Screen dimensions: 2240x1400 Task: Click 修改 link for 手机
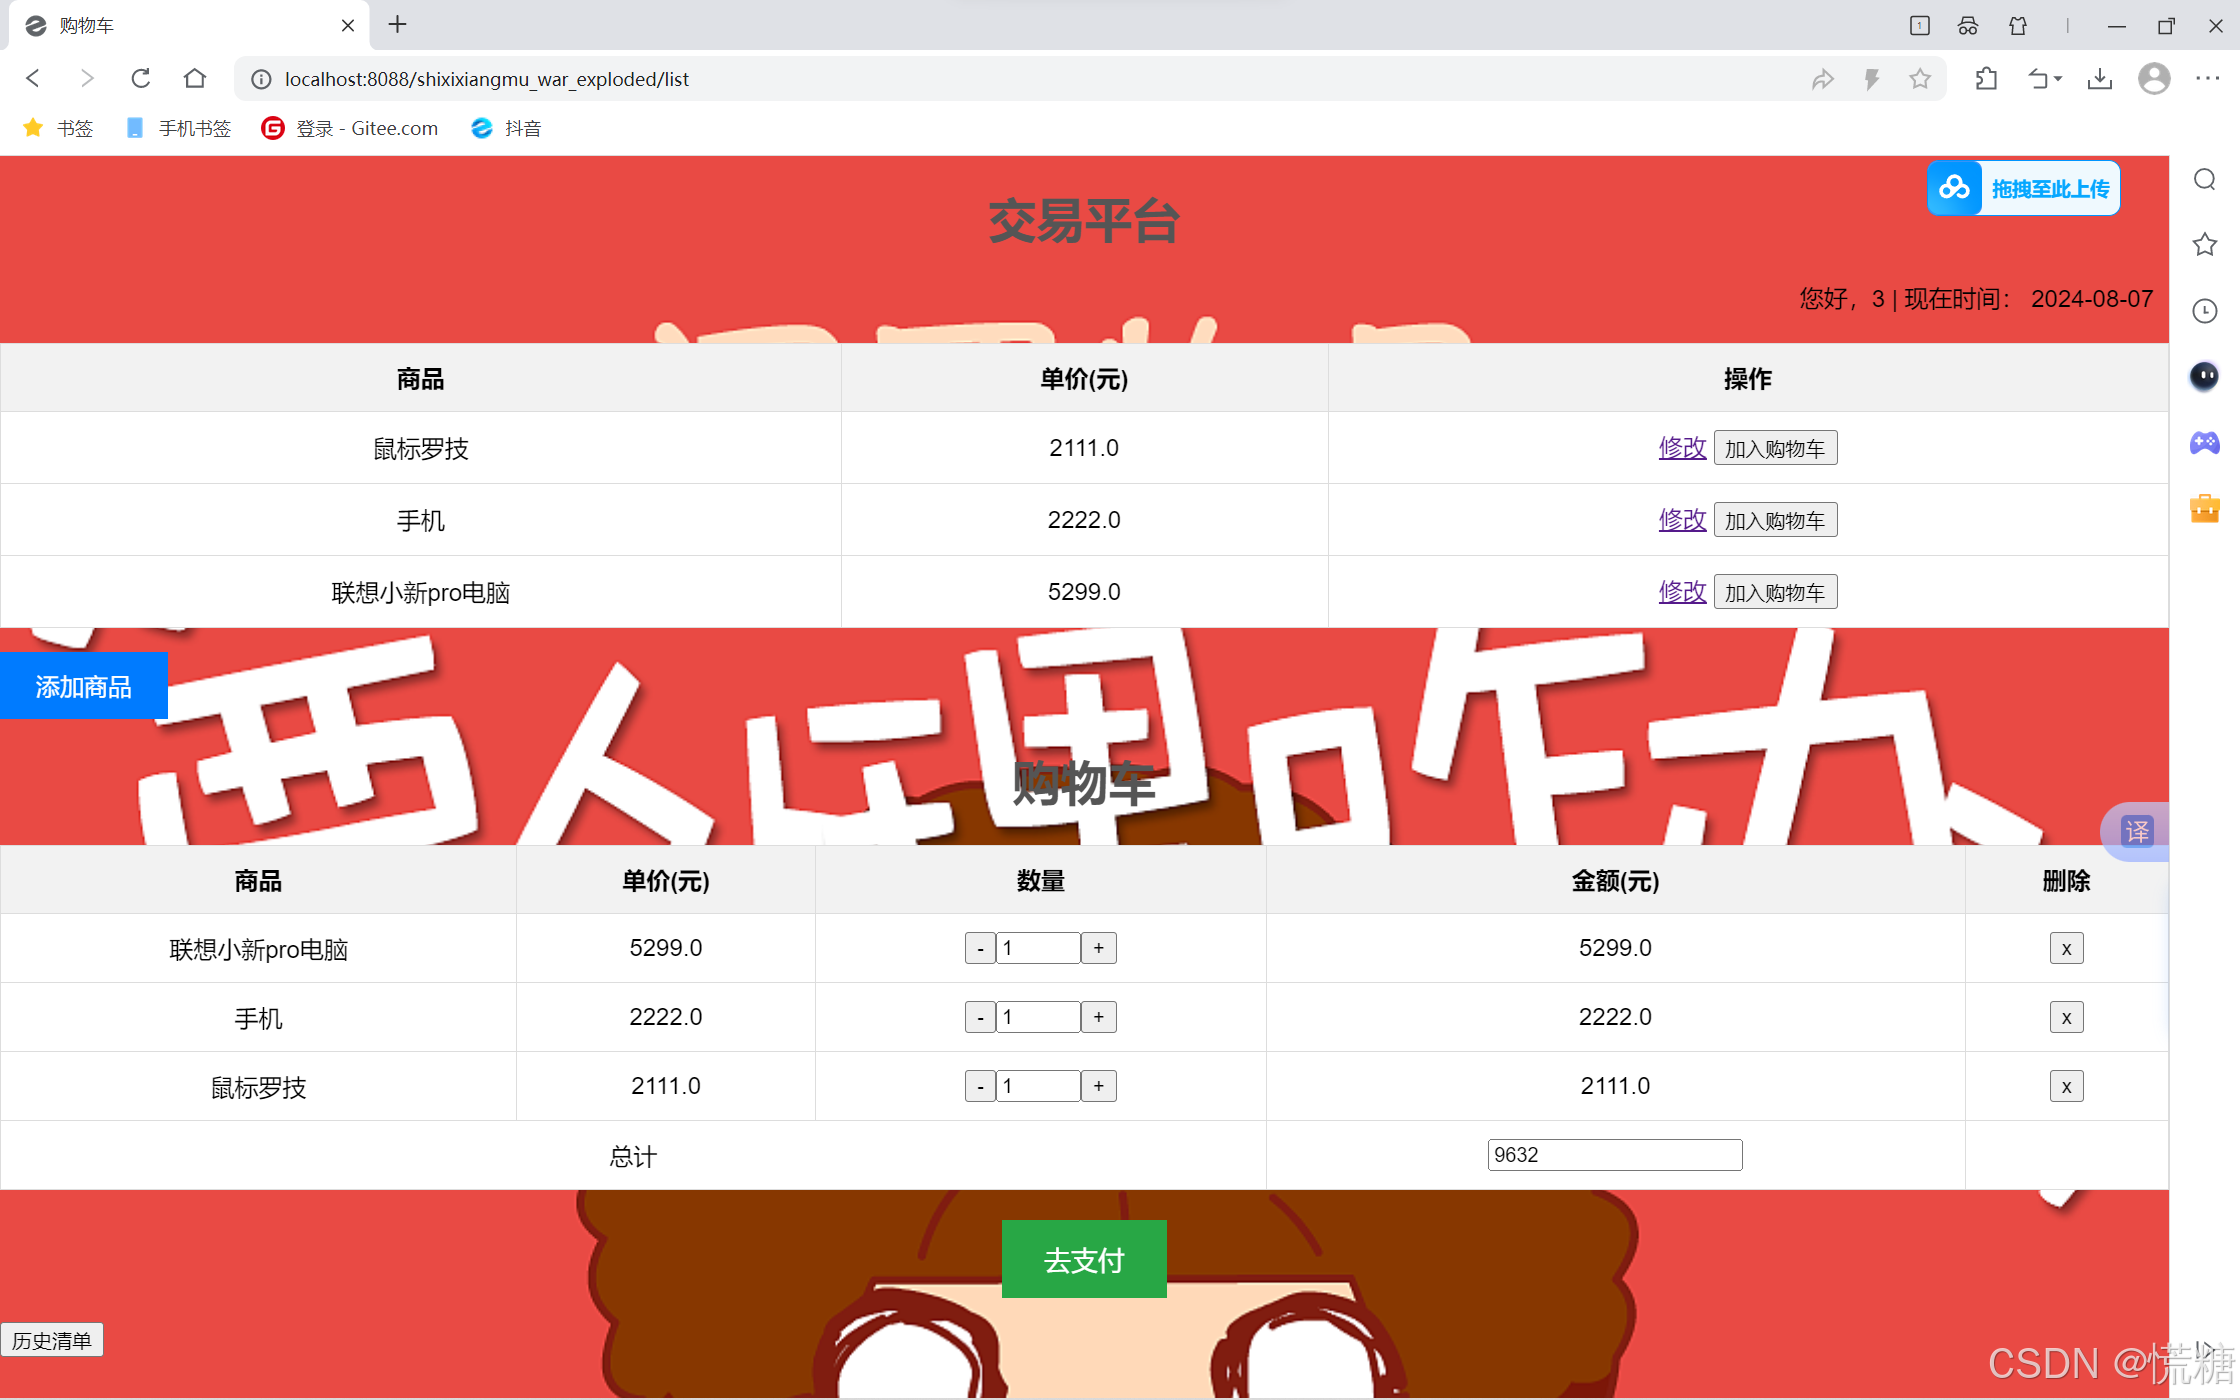click(1682, 519)
